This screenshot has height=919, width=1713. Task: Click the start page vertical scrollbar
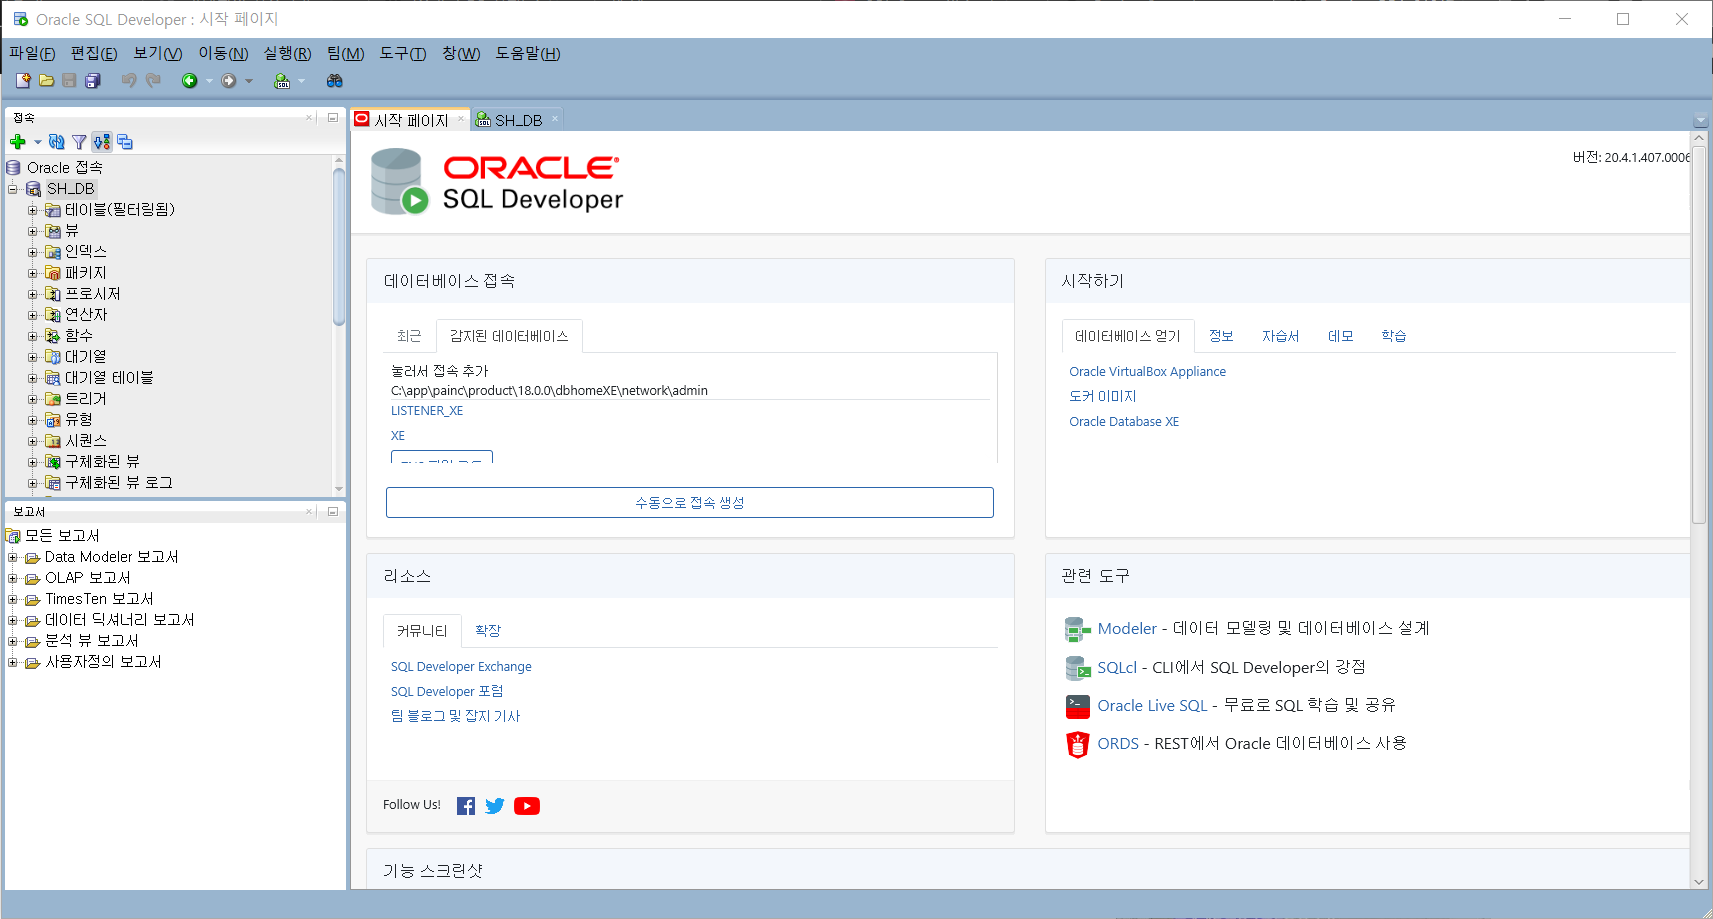click(1699, 335)
